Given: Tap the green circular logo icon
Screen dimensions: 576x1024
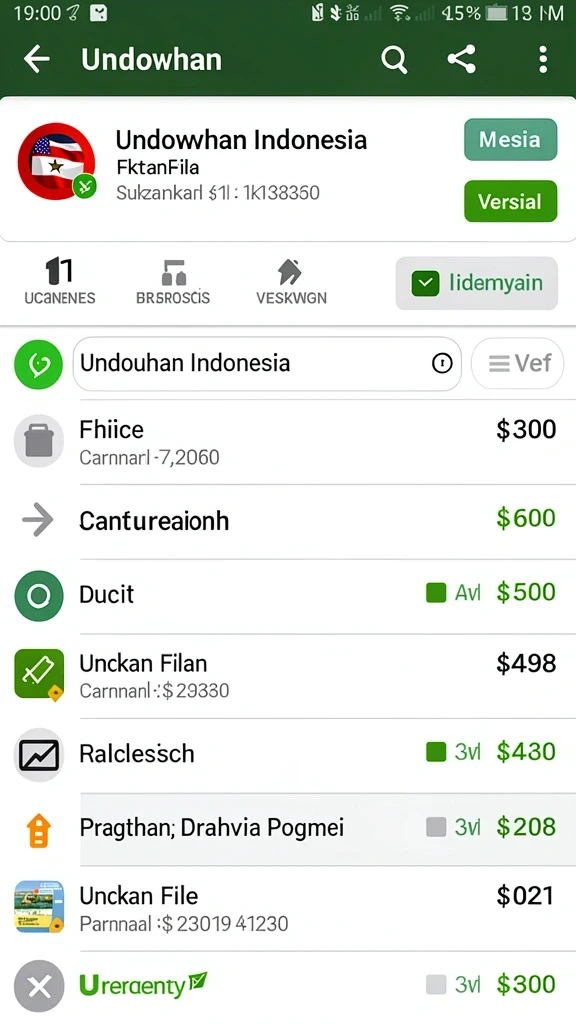Looking at the screenshot, I should point(39,364).
